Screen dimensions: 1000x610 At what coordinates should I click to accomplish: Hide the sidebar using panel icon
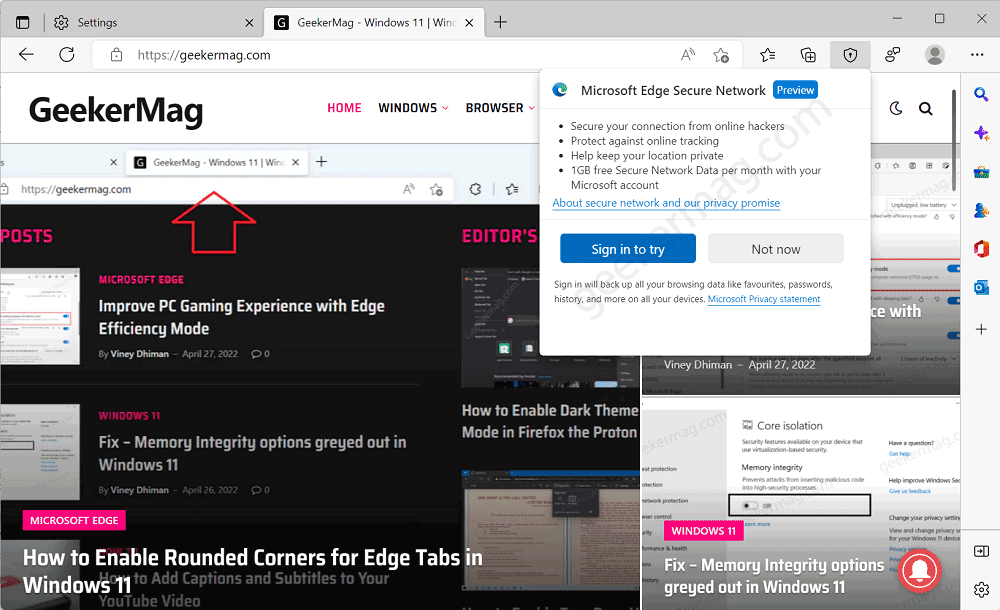point(981,551)
